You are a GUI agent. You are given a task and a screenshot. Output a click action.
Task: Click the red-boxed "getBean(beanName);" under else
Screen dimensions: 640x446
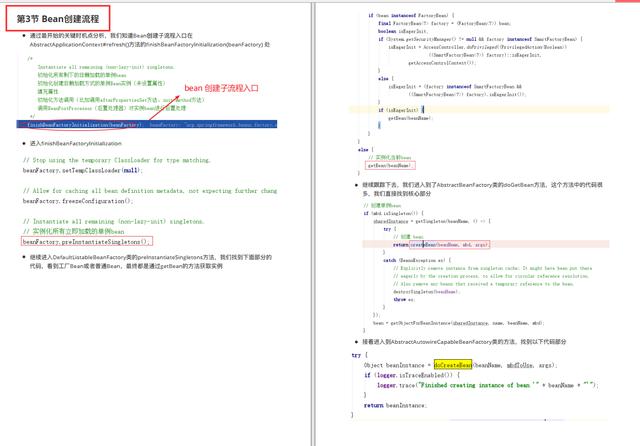coord(390,166)
